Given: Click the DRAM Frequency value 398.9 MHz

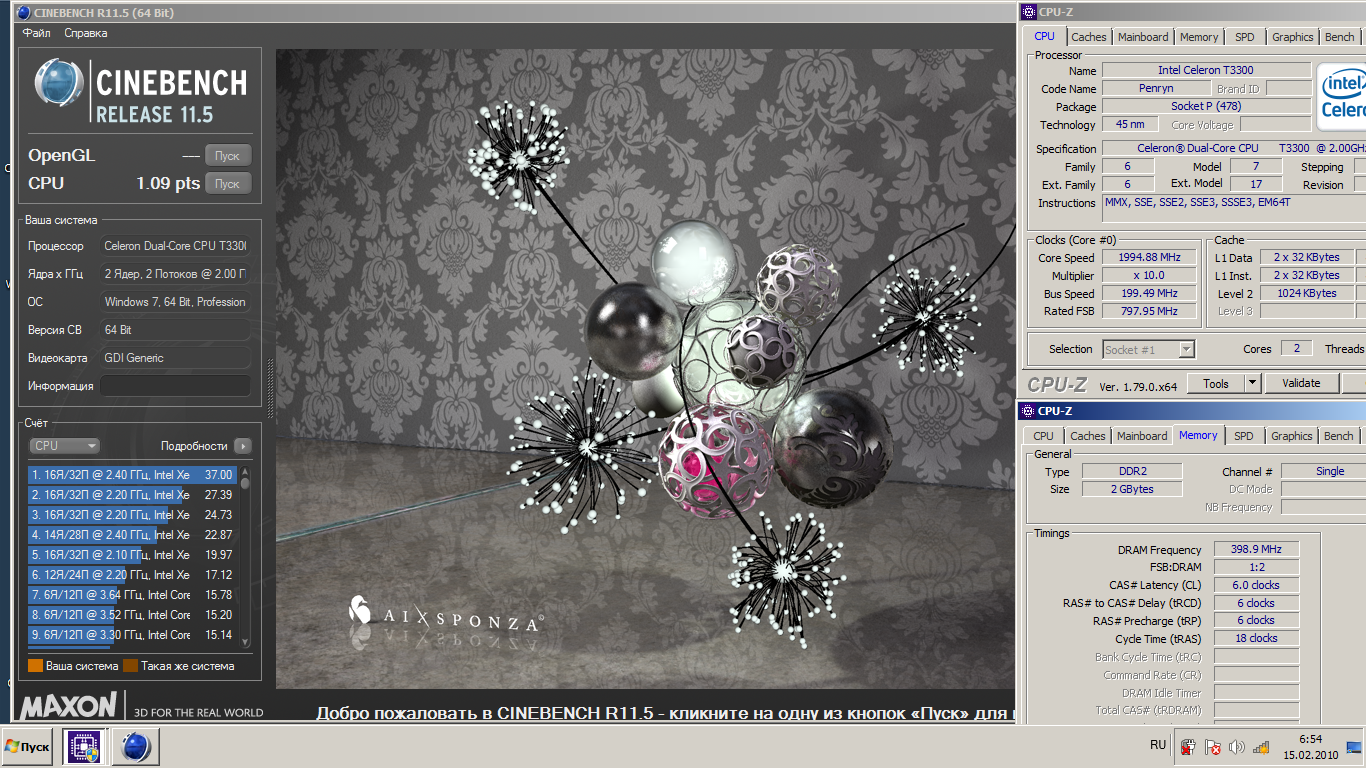Looking at the screenshot, I should click(x=1257, y=549).
